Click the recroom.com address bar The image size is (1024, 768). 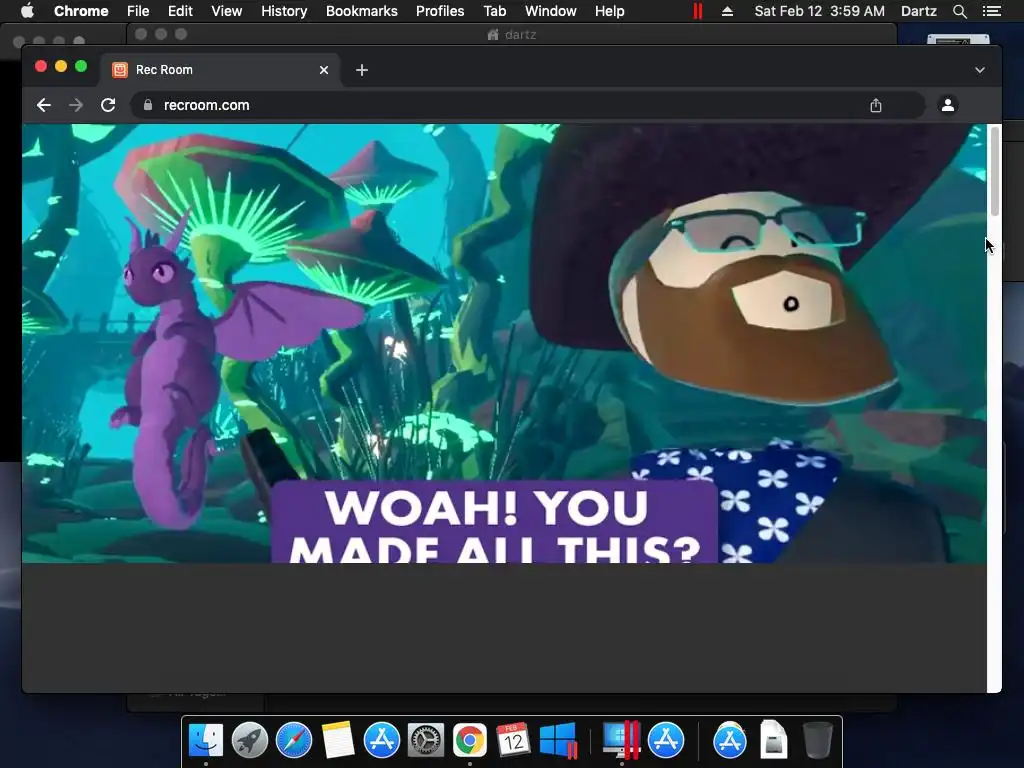[x=528, y=105]
